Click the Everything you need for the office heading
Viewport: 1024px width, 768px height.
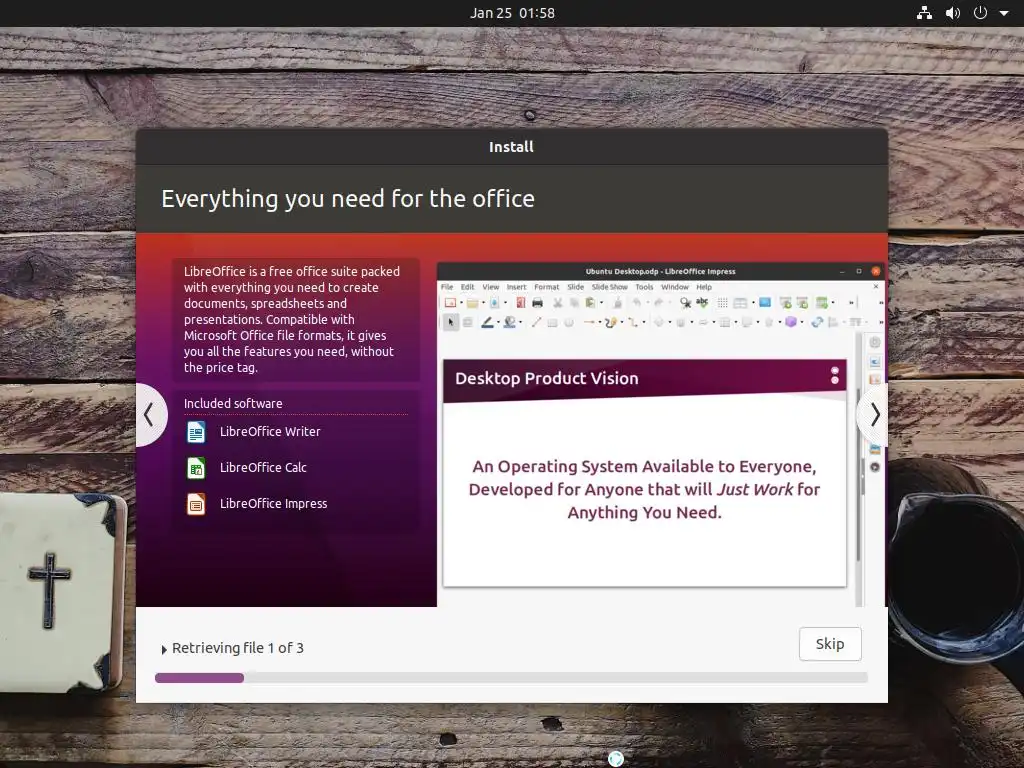[348, 199]
